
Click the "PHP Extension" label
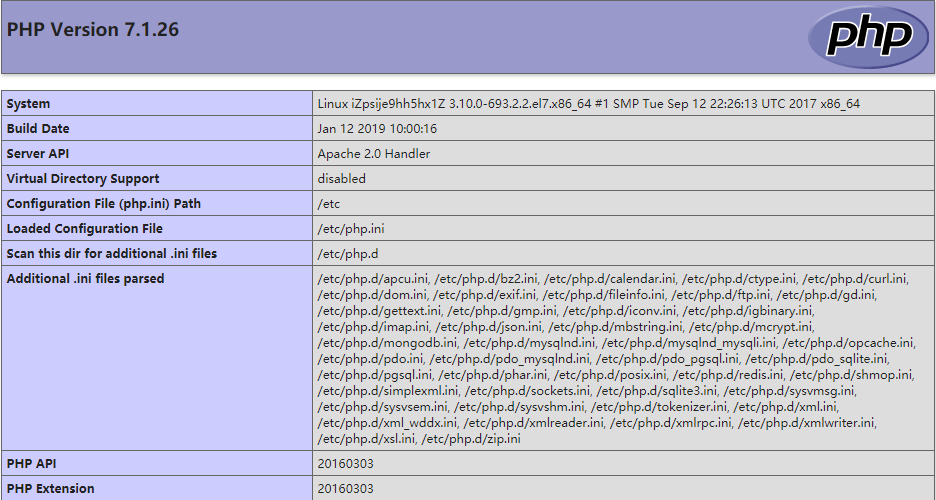click(x=50, y=489)
